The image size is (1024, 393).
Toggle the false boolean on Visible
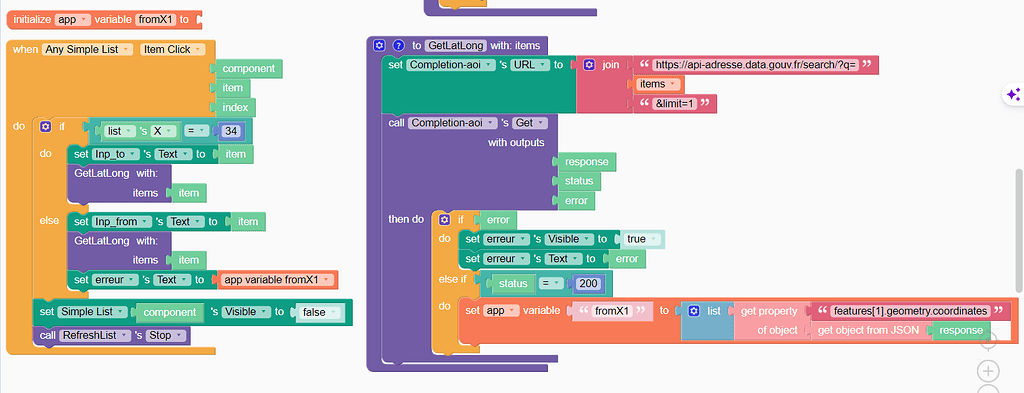320,312
